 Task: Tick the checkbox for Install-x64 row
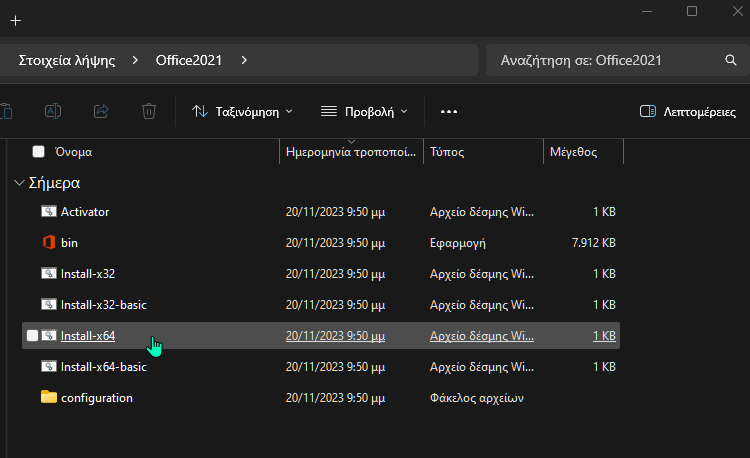coord(32,336)
